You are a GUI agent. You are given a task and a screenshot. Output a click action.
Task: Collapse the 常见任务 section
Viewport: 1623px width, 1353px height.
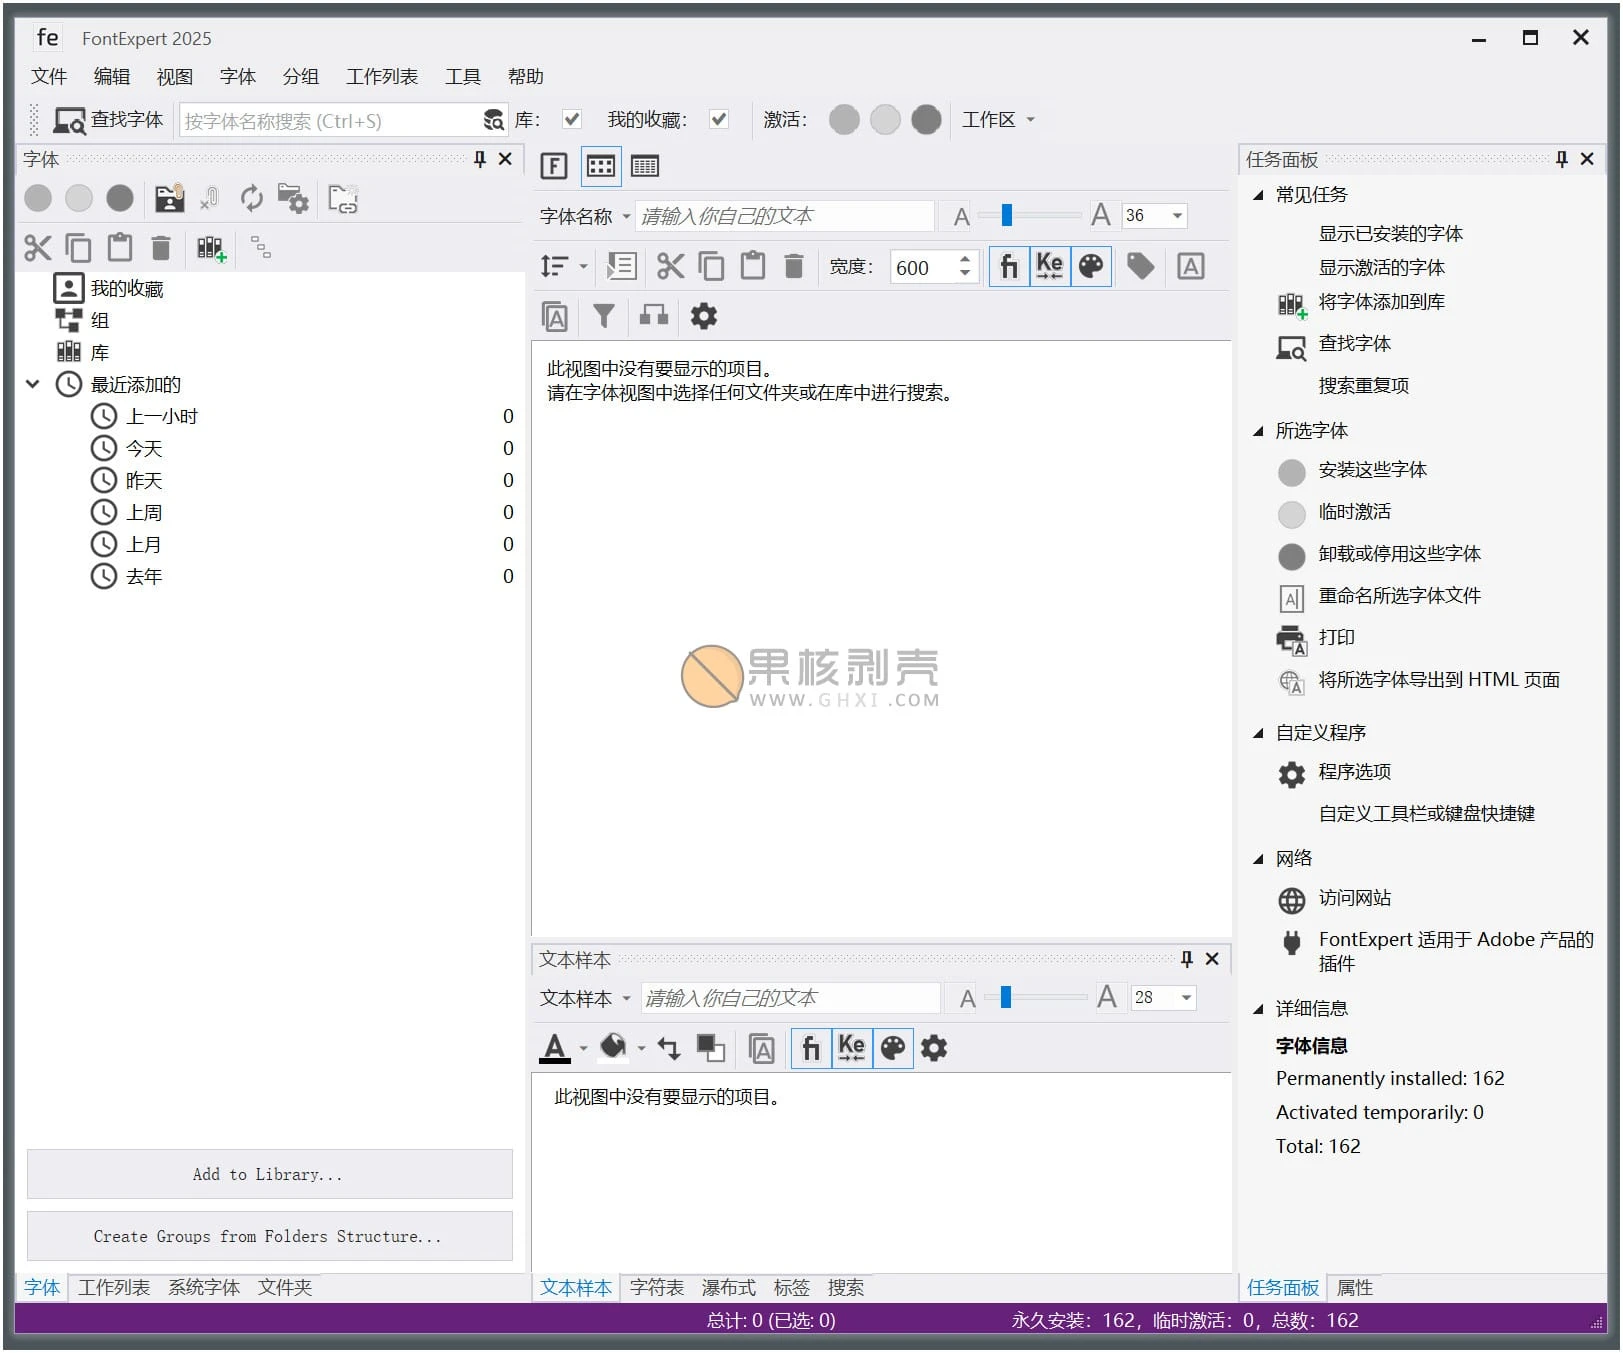tap(1258, 195)
